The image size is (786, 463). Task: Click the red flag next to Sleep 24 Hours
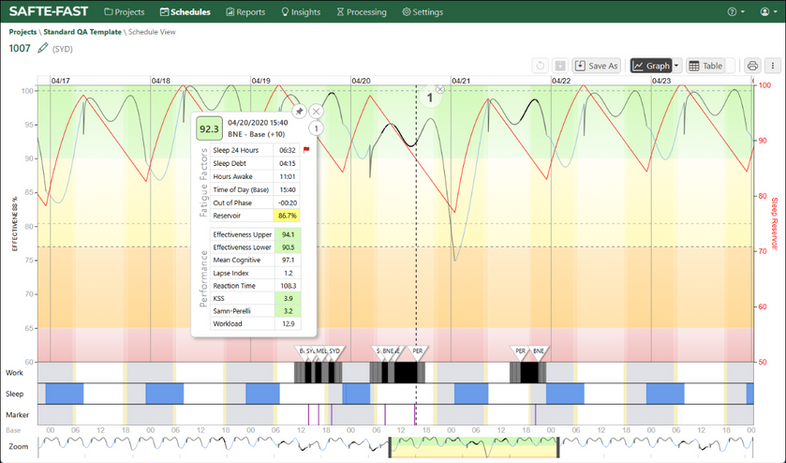306,149
